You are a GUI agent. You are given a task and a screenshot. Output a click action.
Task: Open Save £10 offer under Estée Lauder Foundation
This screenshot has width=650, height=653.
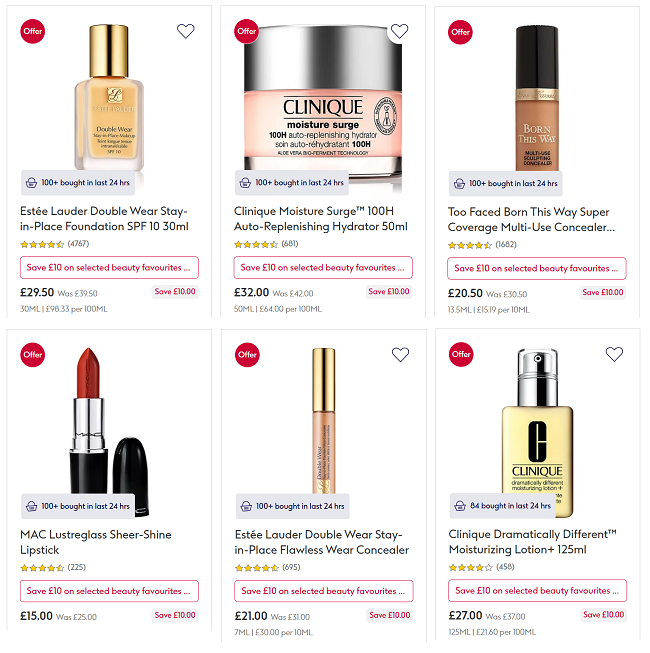coord(109,268)
